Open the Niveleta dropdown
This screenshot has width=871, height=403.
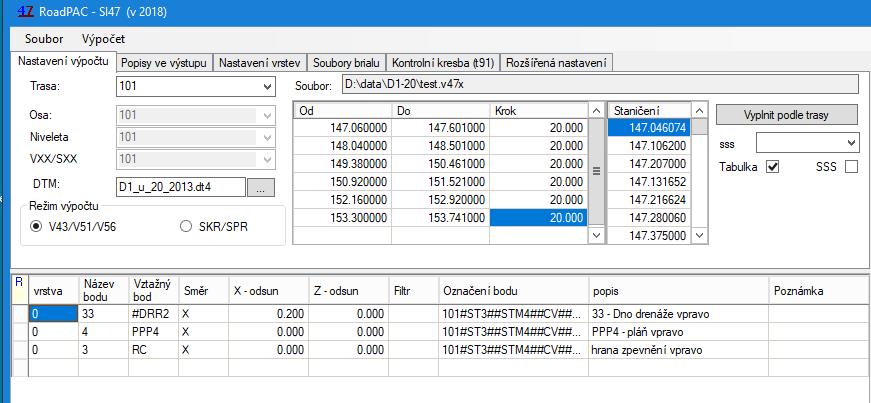[267, 137]
